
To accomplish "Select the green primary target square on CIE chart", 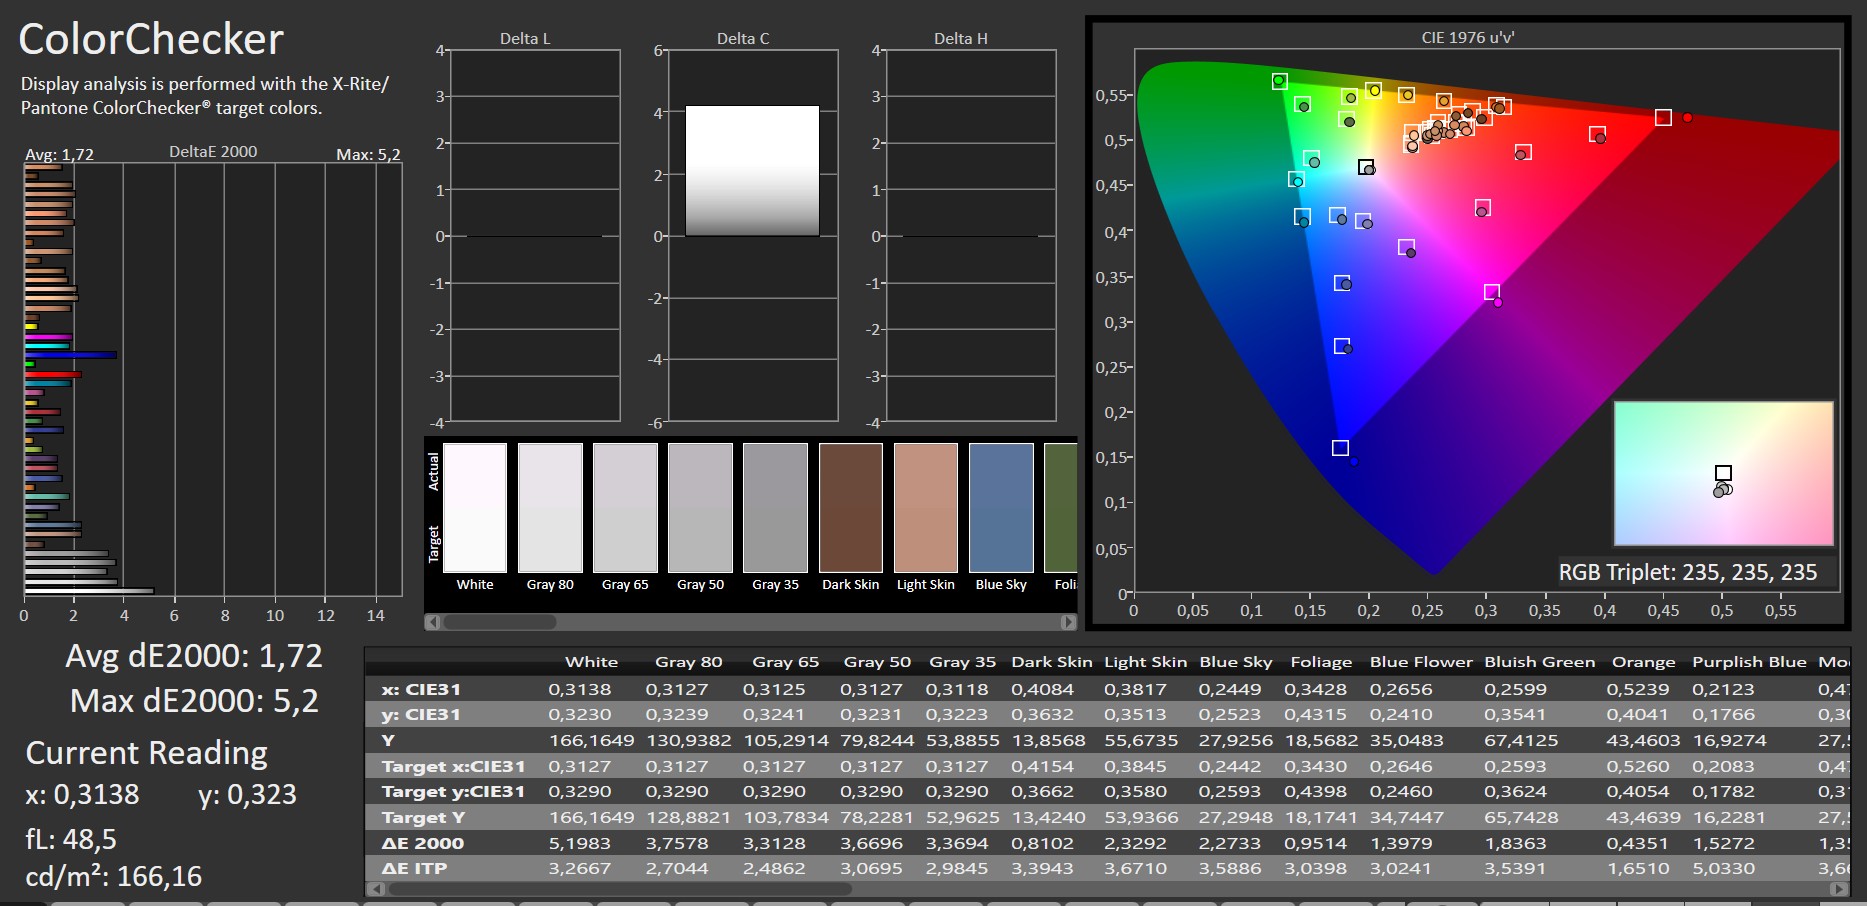I will tap(1279, 81).
